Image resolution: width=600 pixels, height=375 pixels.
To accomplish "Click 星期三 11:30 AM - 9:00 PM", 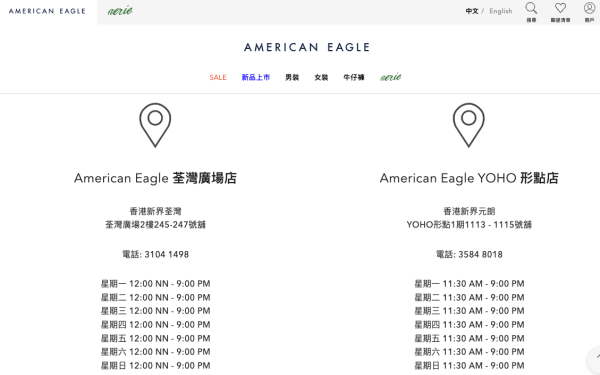I will click(x=469, y=311).
